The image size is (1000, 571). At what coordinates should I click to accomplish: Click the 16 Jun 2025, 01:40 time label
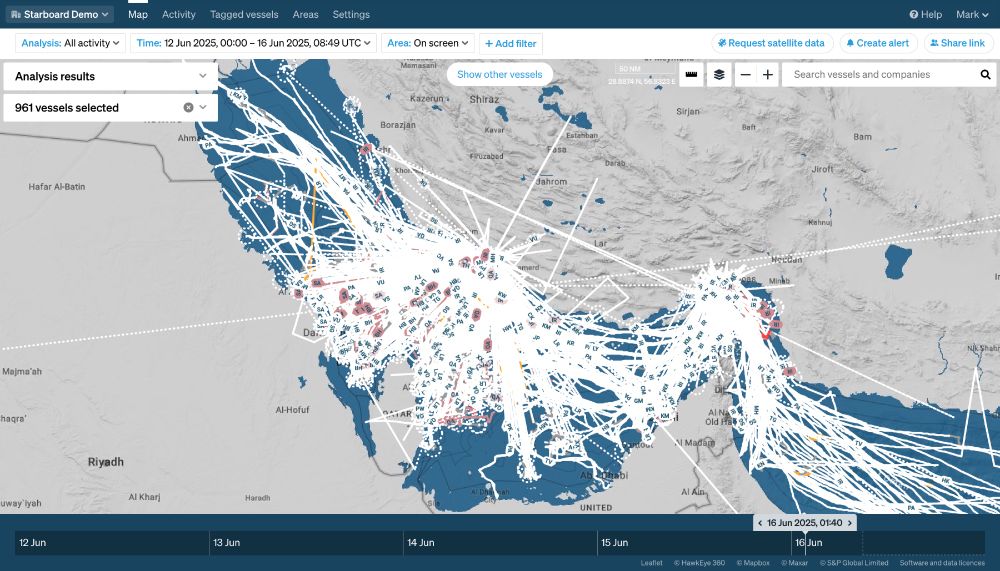804,523
